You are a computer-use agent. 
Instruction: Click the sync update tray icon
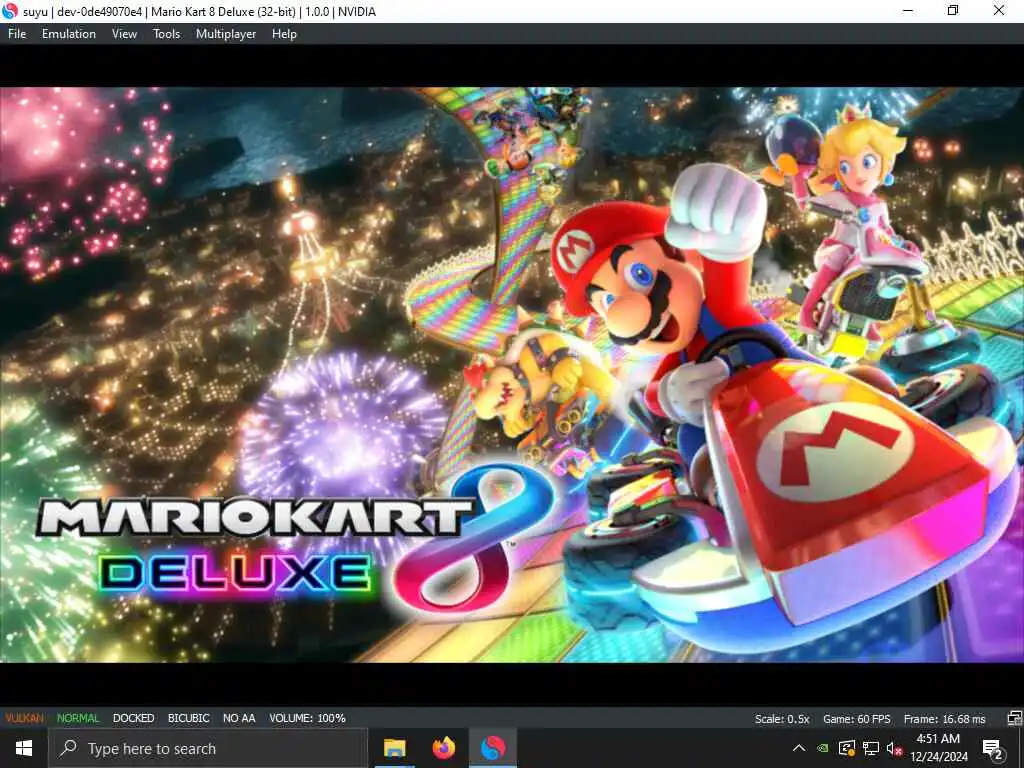click(847, 748)
